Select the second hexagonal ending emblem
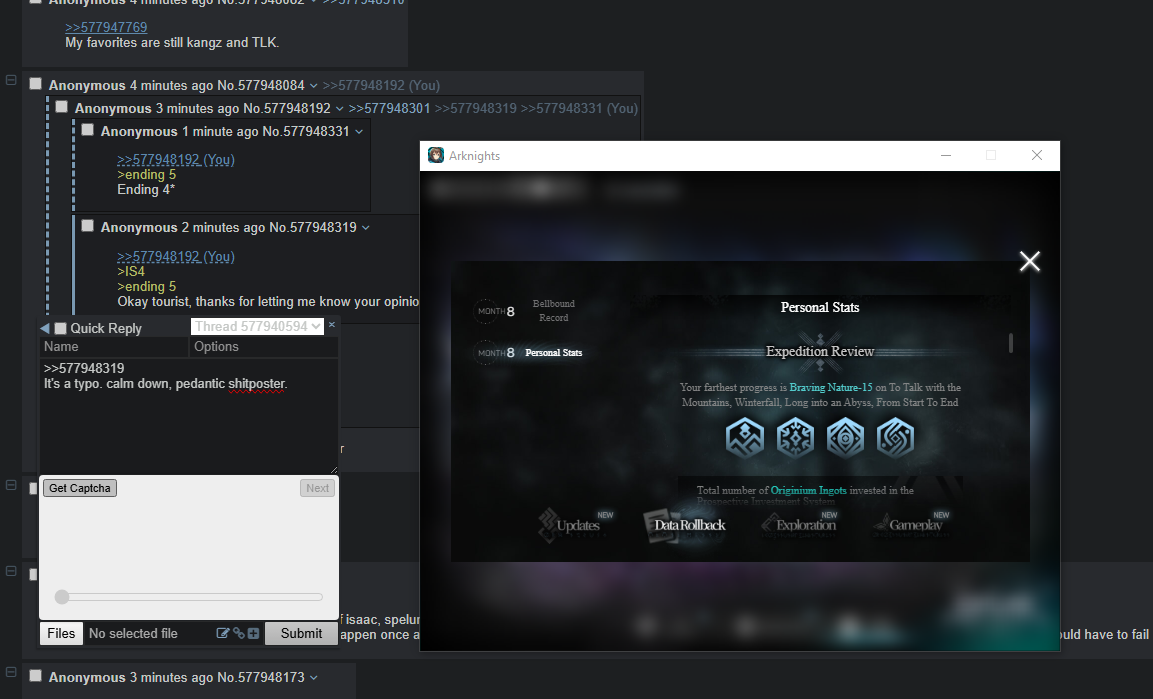Viewport: 1153px width, 699px height. pyautogui.click(x=795, y=437)
